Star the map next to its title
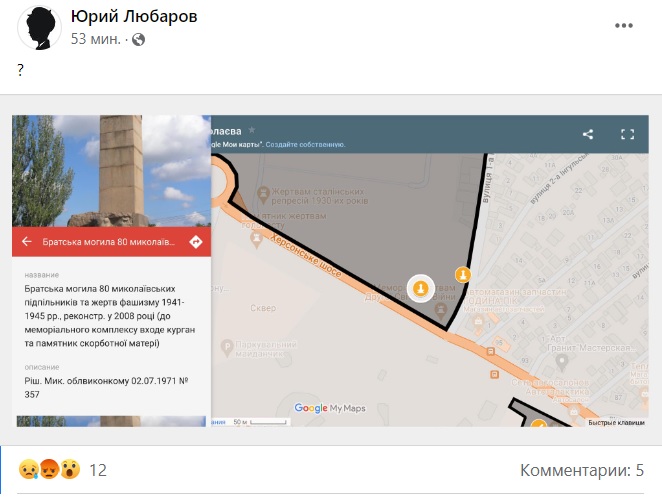662x500 pixels. coord(252,130)
